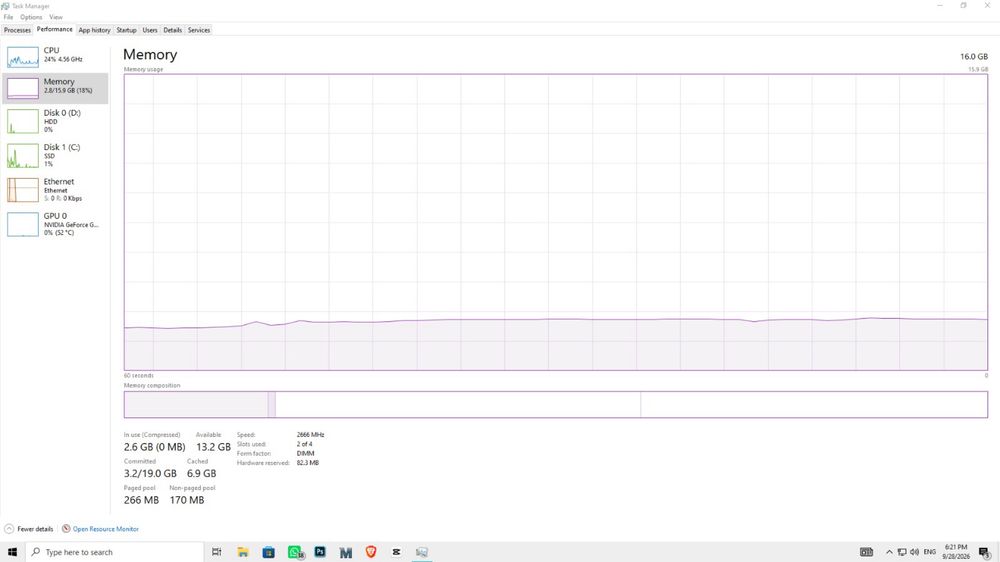Switch to the Details tab
The height and width of the screenshot is (562, 1000).
tap(172, 30)
